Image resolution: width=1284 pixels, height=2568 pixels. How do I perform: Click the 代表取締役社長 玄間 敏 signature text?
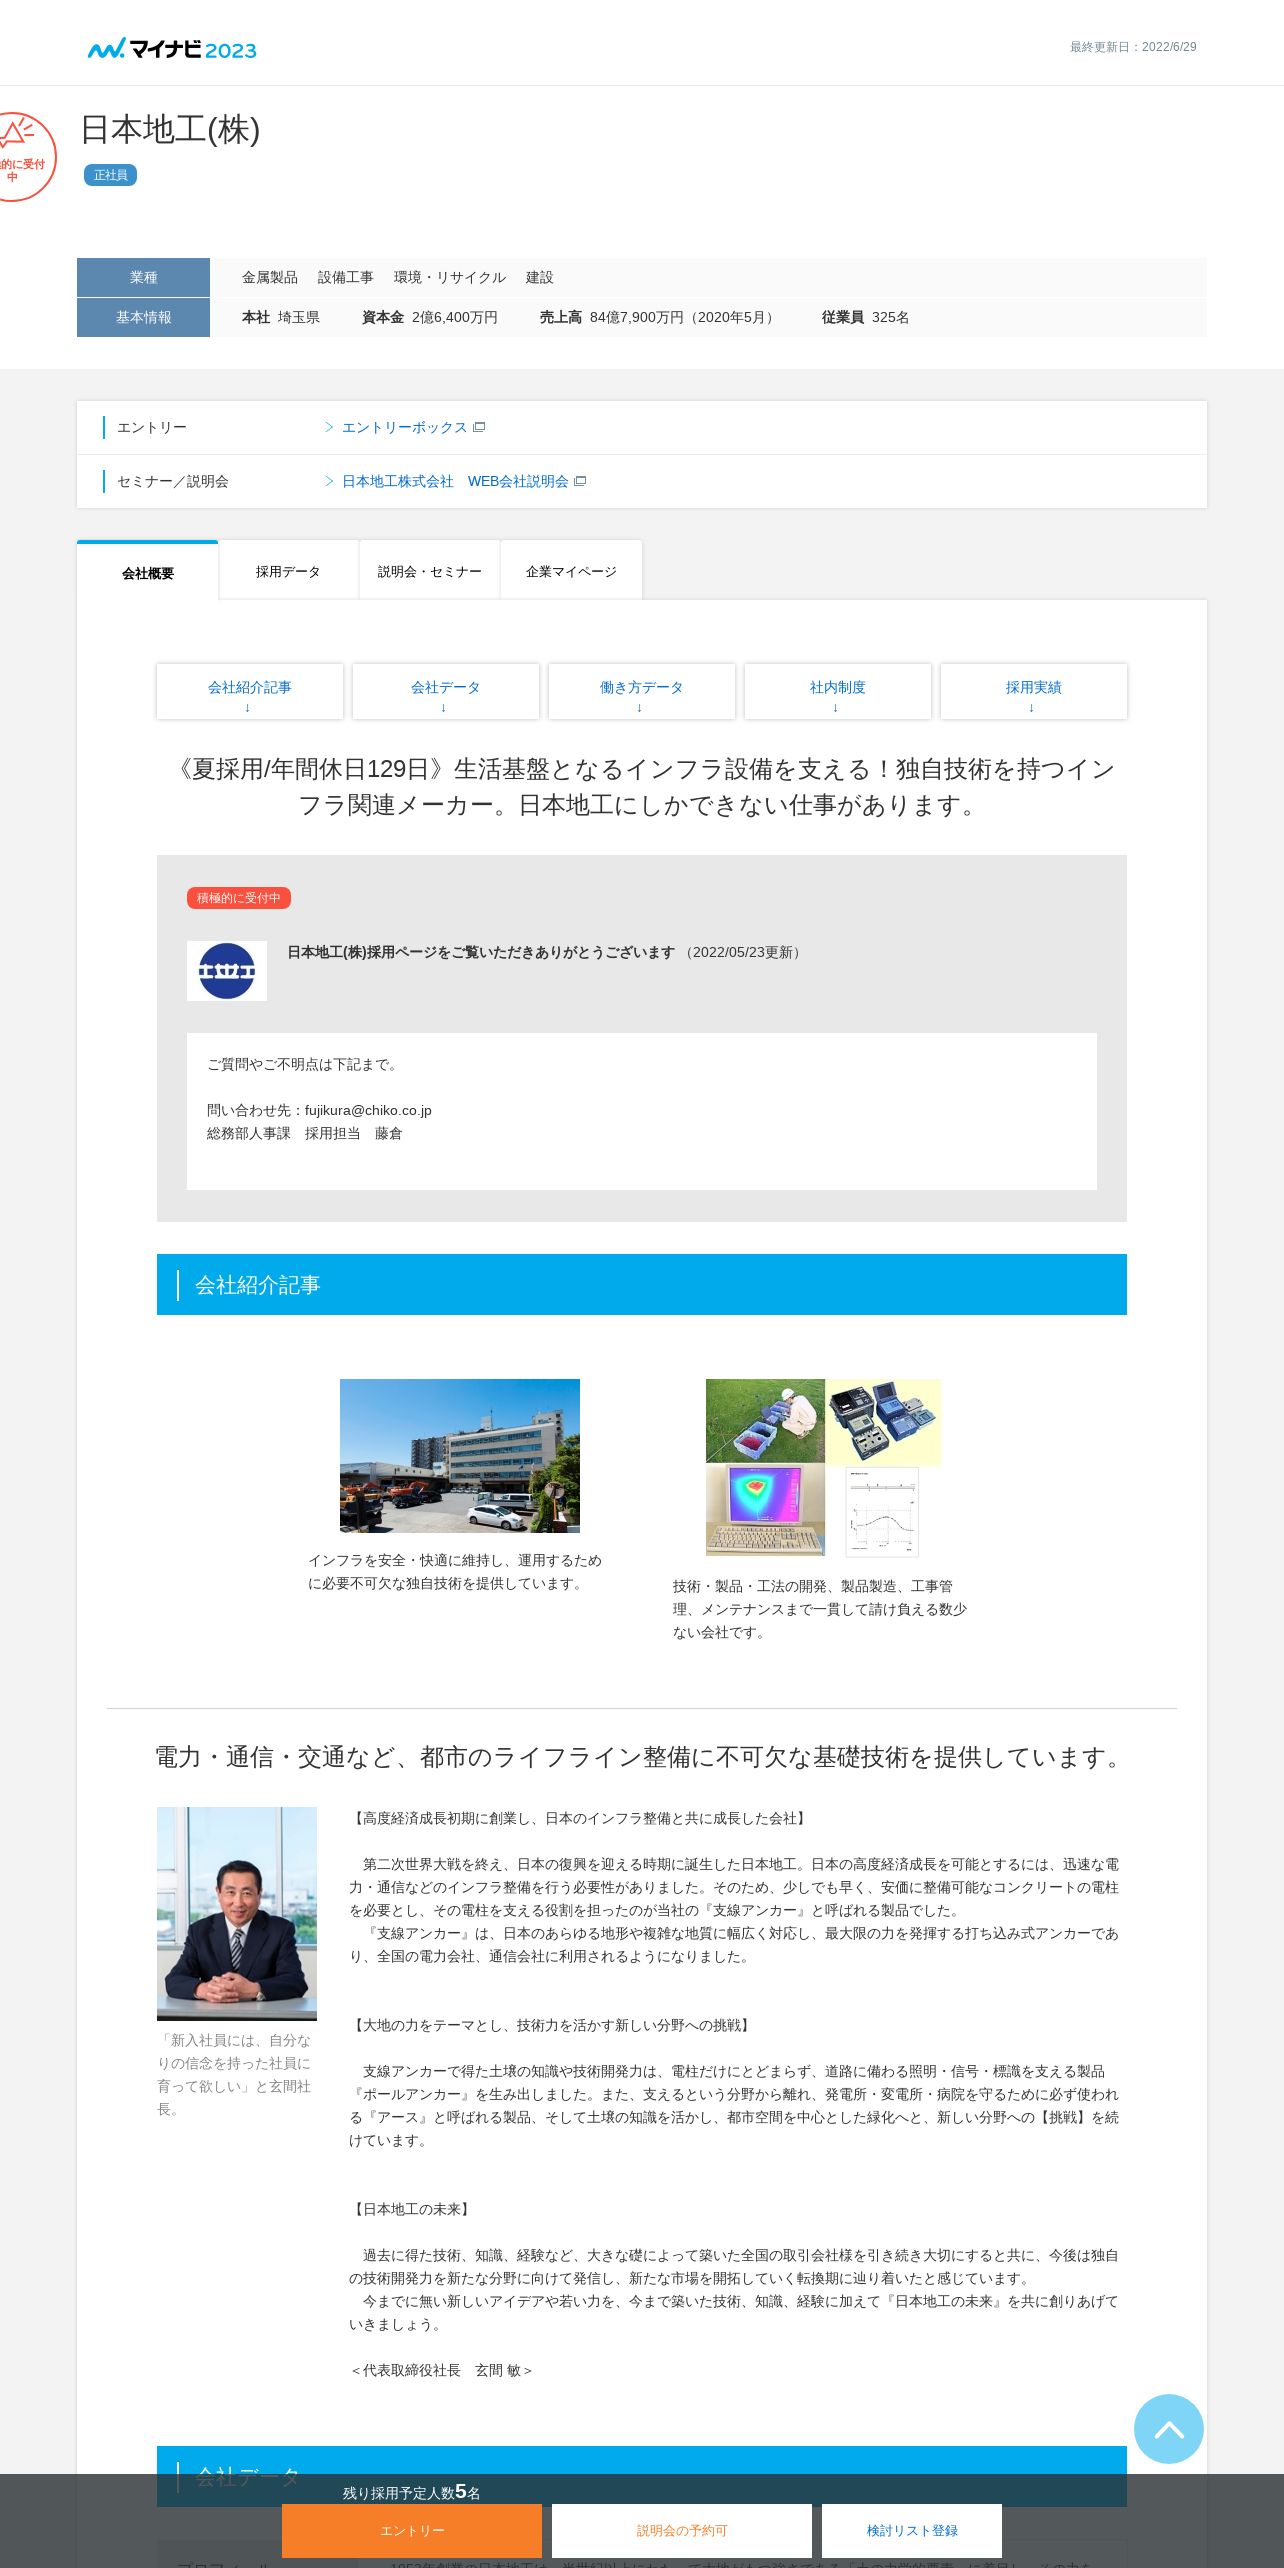pos(441,2370)
